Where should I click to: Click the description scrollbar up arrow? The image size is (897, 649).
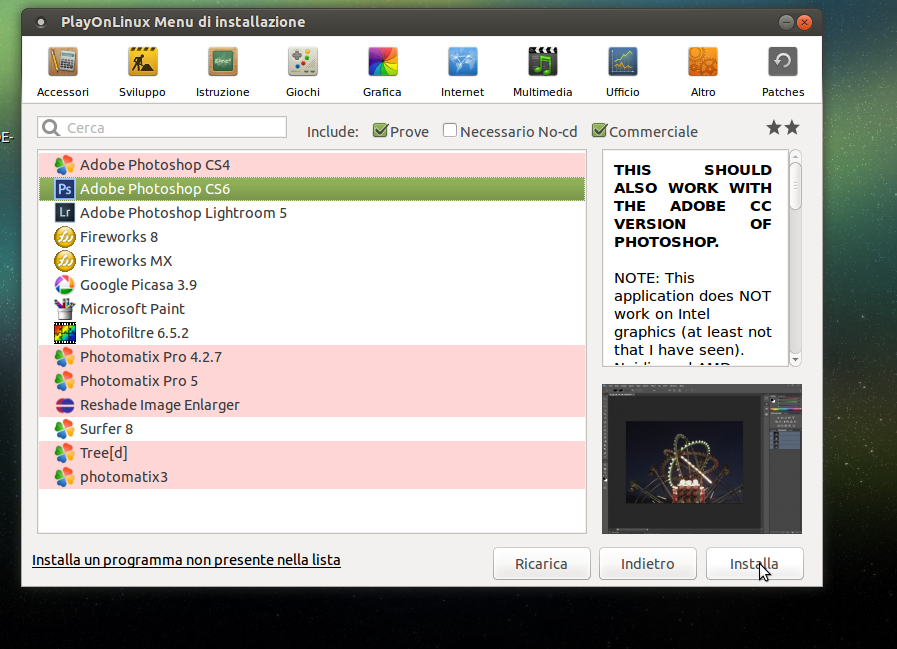[x=795, y=156]
